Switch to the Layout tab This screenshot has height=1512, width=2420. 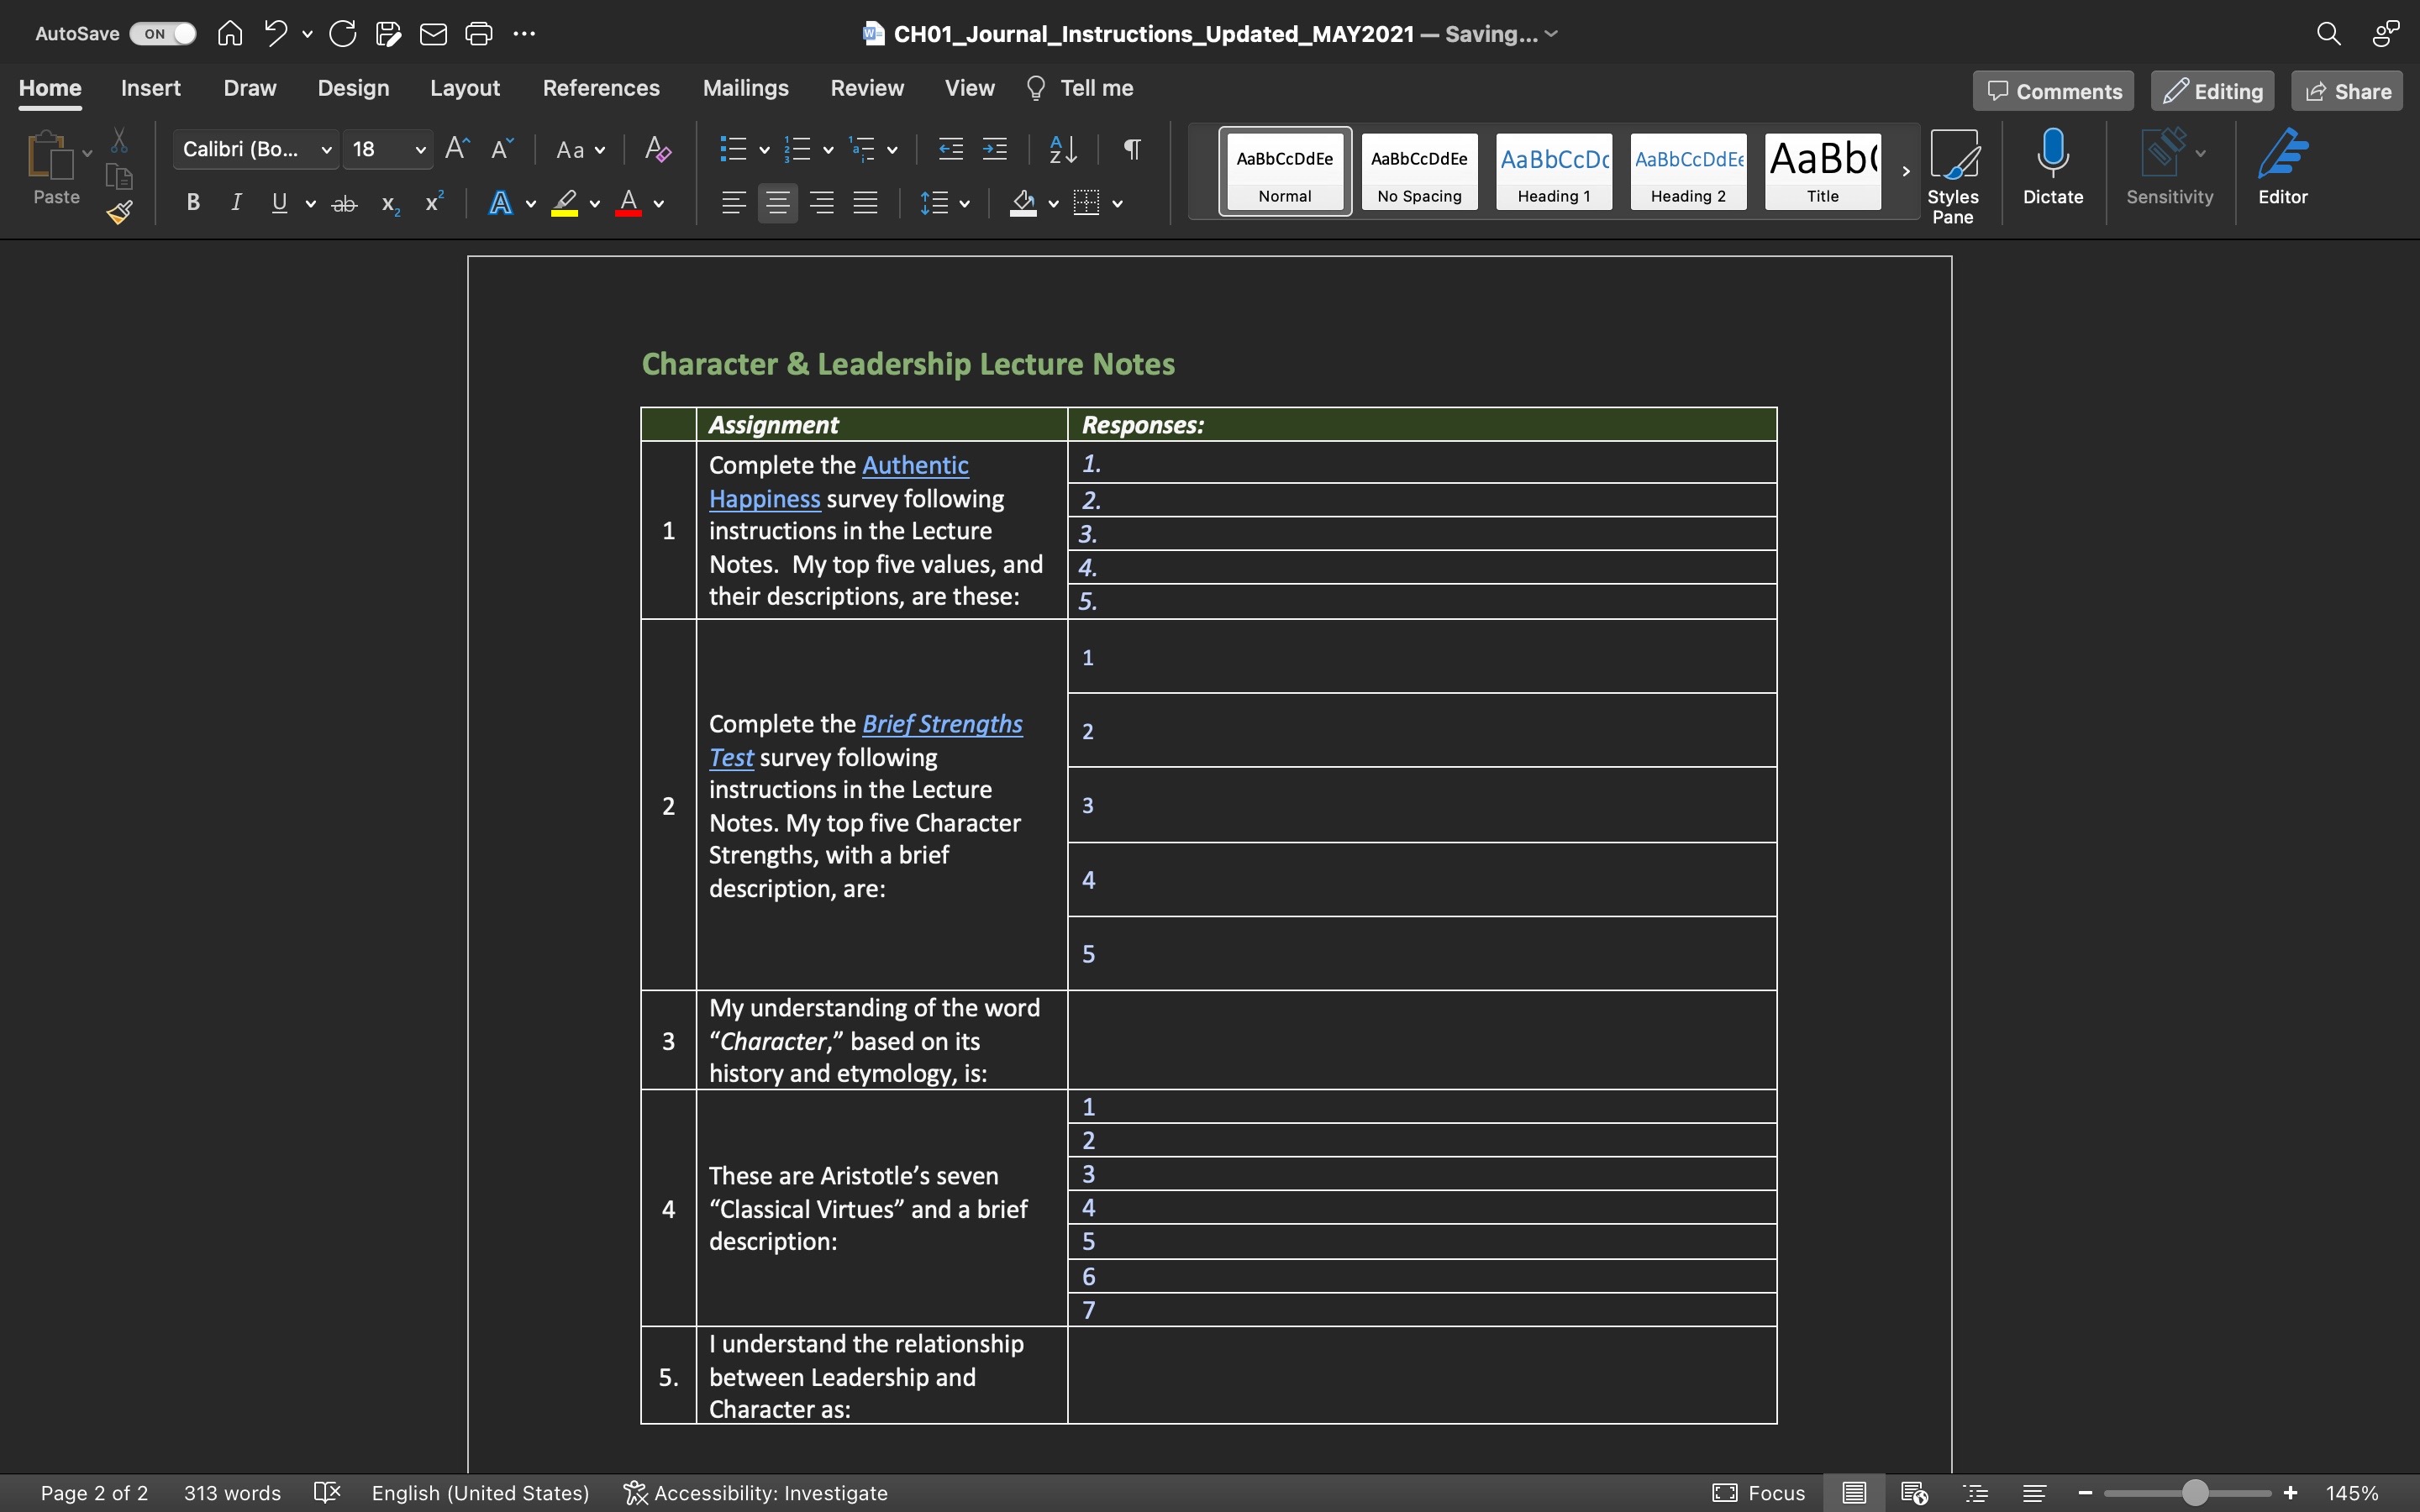[x=464, y=88]
